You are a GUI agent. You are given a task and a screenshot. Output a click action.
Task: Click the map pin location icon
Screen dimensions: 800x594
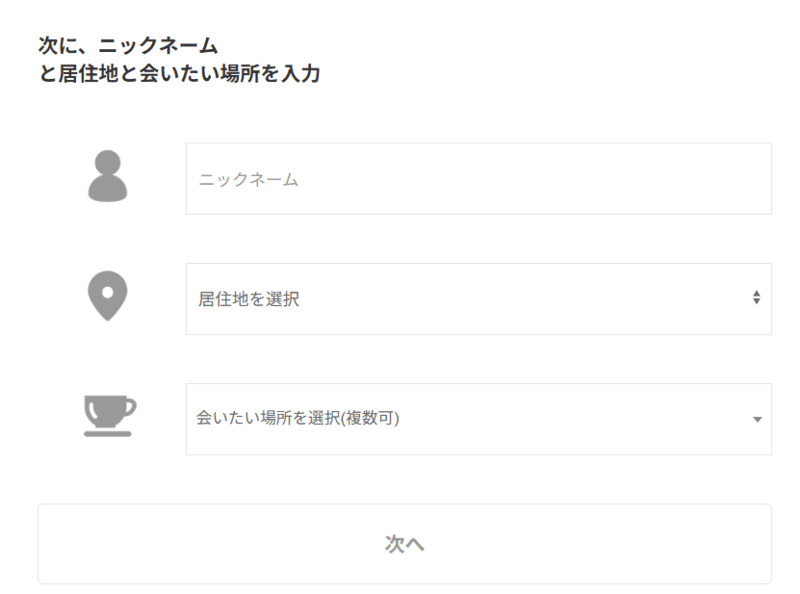click(108, 296)
